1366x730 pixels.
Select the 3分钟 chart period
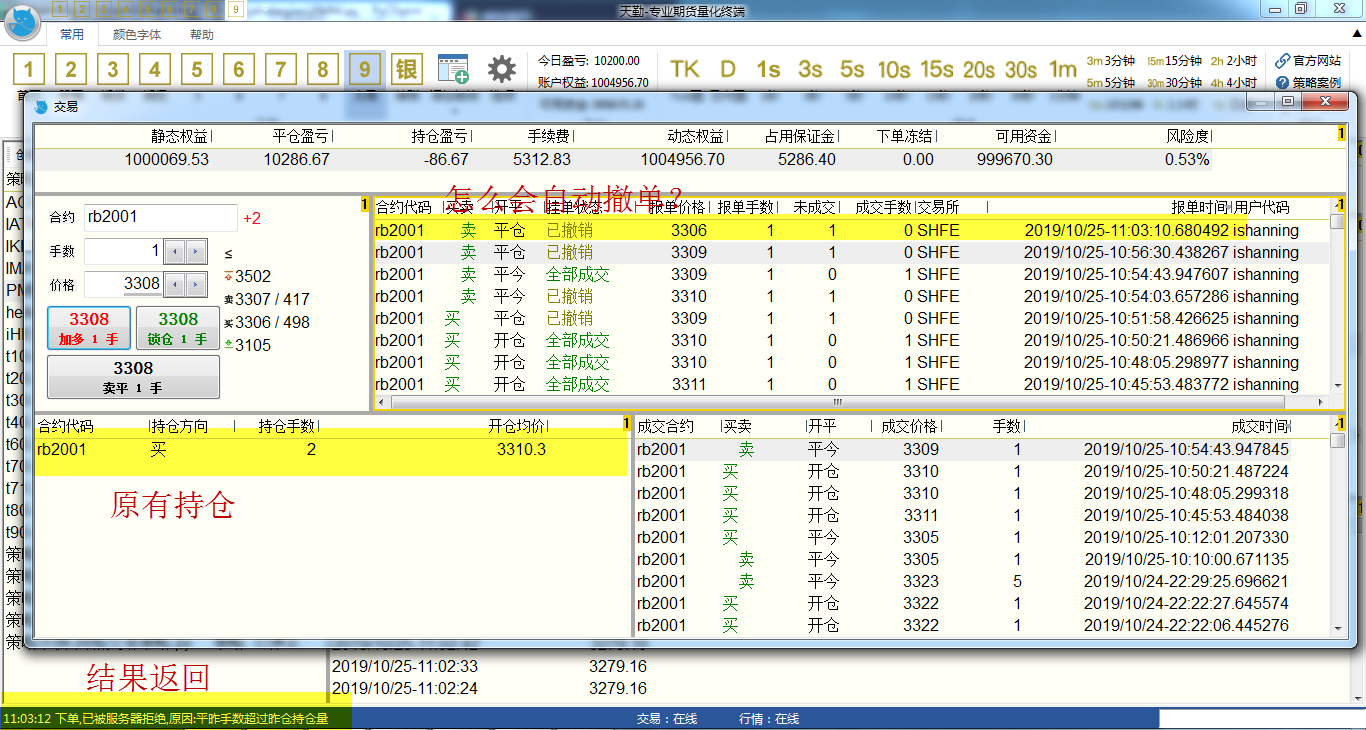1111,60
